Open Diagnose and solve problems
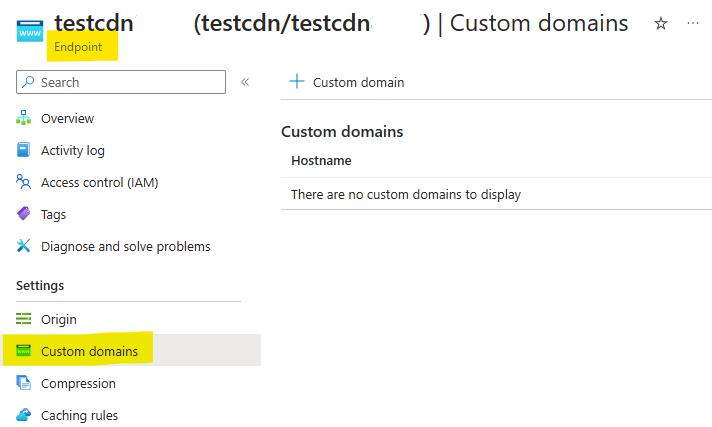712x427 pixels. point(126,247)
